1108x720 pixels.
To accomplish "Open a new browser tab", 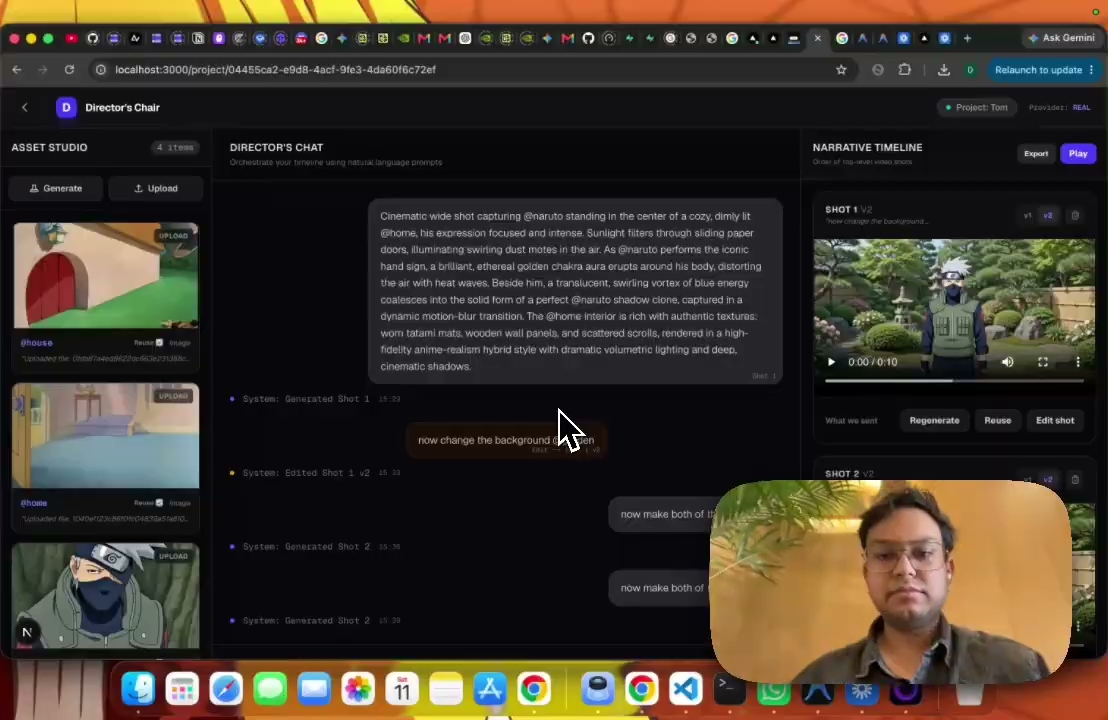I will point(967,38).
